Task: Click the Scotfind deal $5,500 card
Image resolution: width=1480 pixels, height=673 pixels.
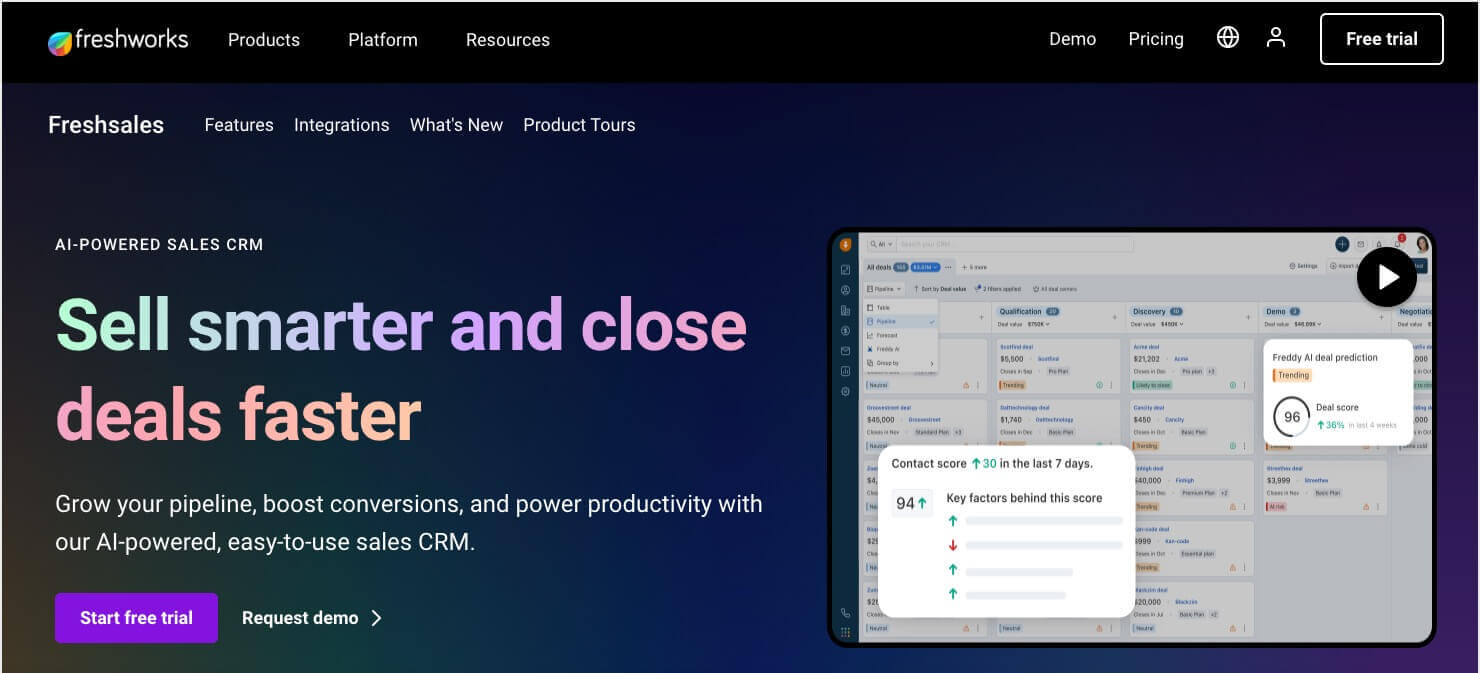Action: 1057,365
